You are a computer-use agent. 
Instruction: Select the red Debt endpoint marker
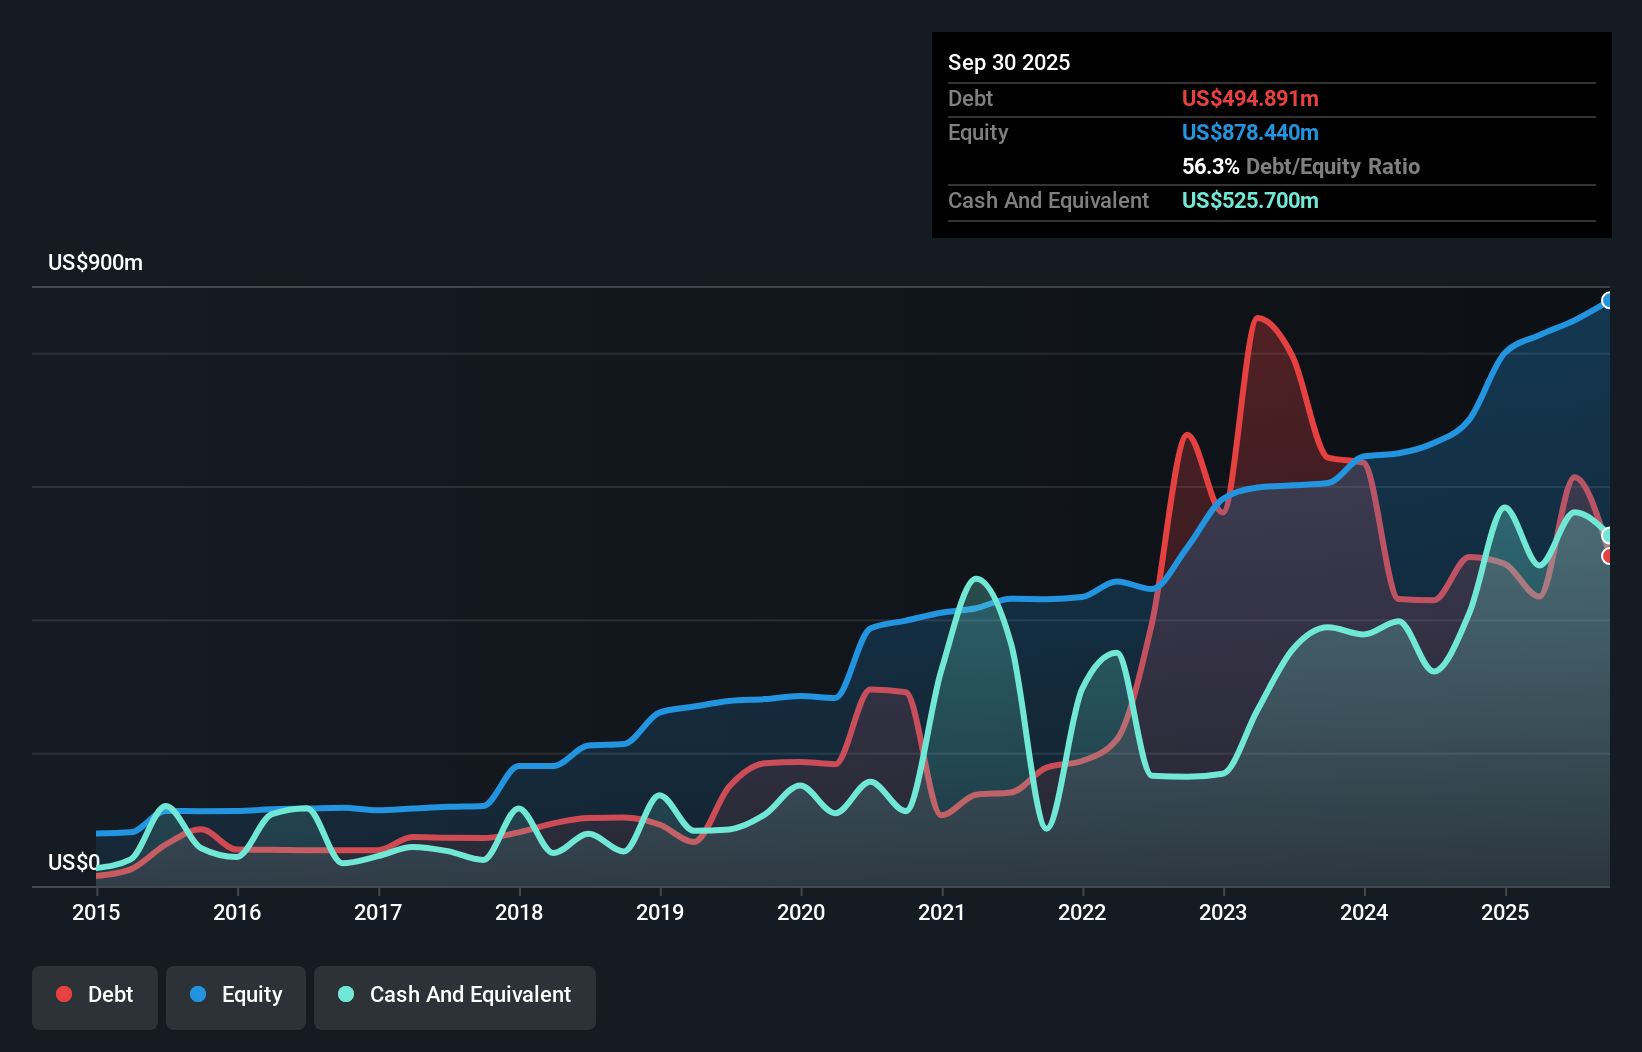(1608, 556)
